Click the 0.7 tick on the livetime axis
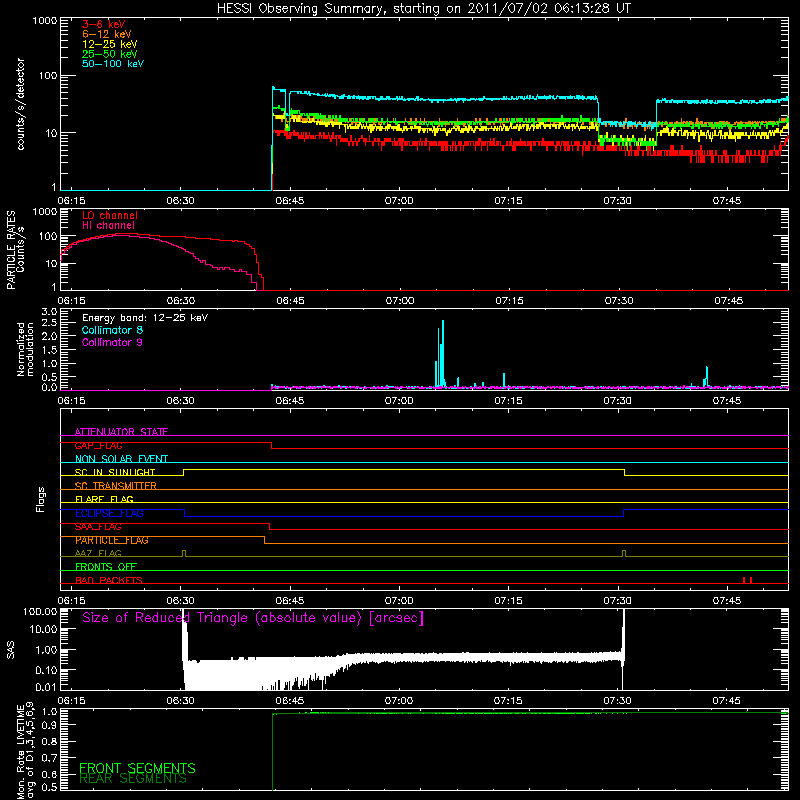Screen dimensions: 800x800 [49, 757]
